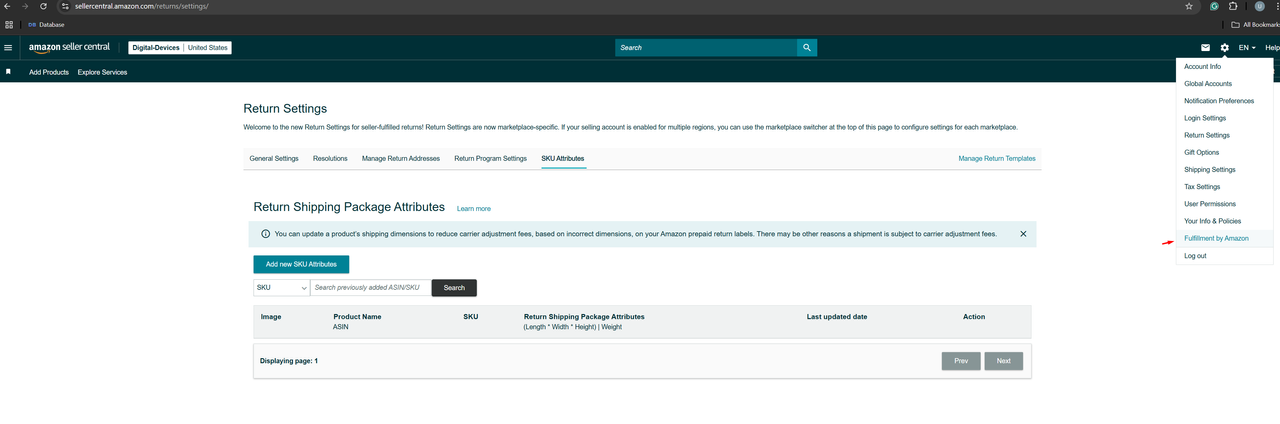The image size is (1280, 424).
Task: Open the EN language dropdown
Action: [x=1247, y=48]
